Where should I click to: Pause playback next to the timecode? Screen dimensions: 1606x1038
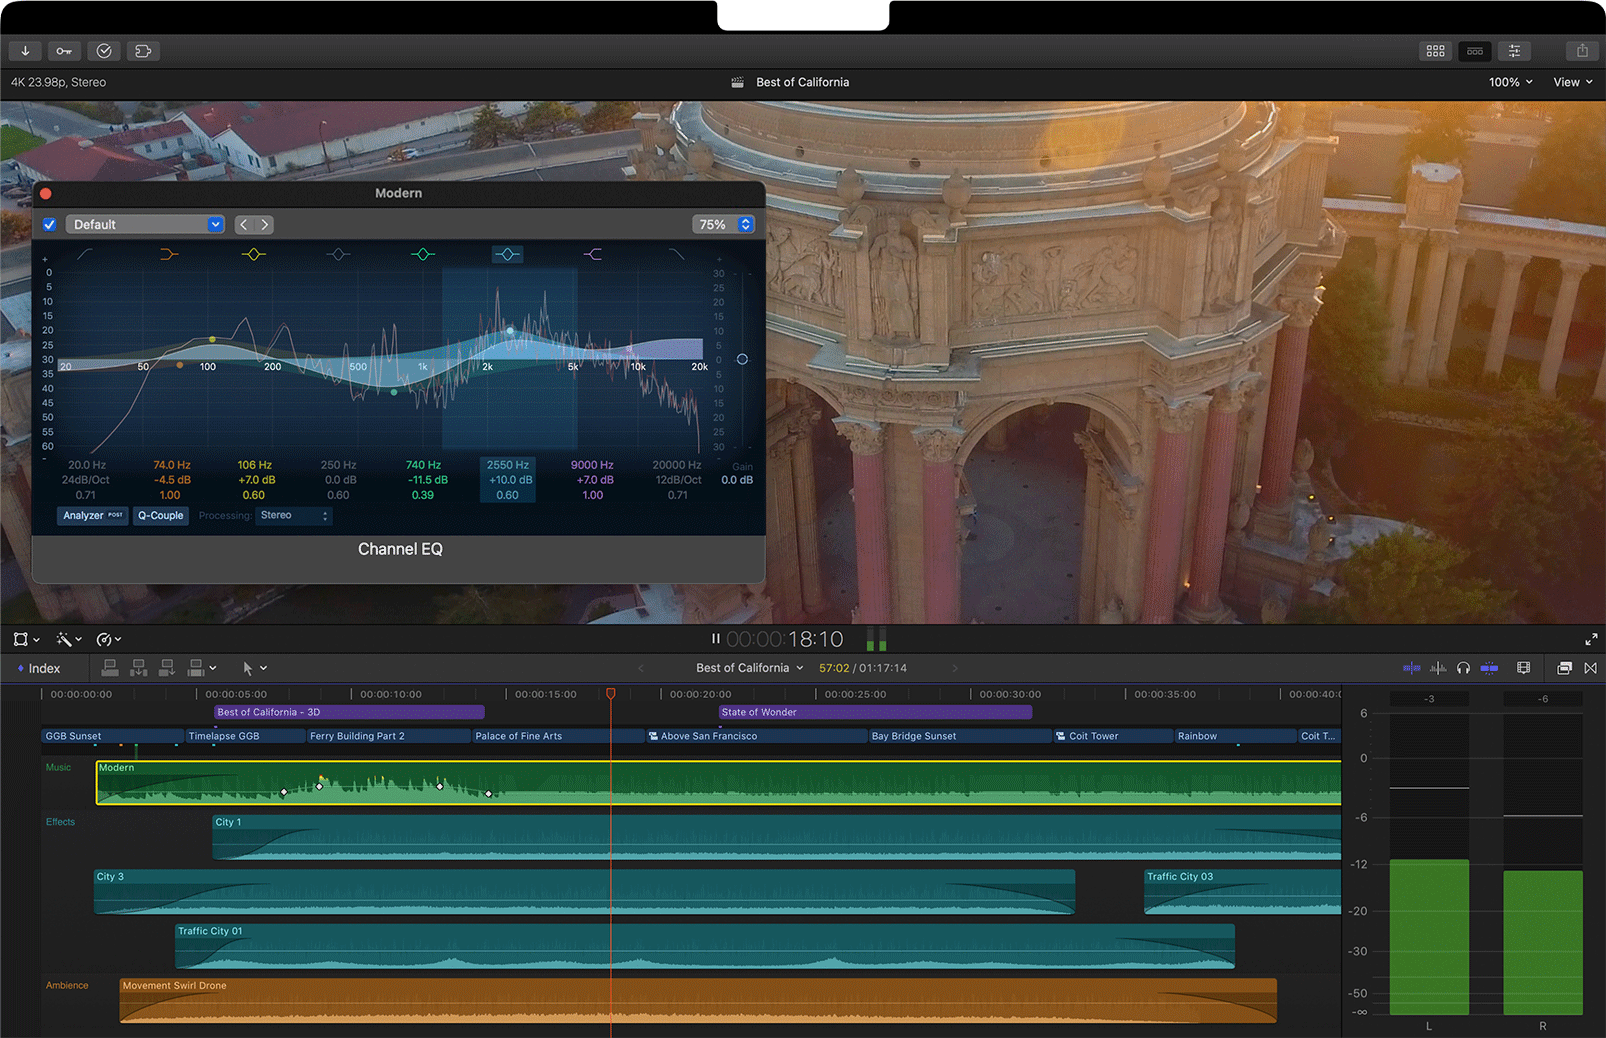[x=715, y=639]
